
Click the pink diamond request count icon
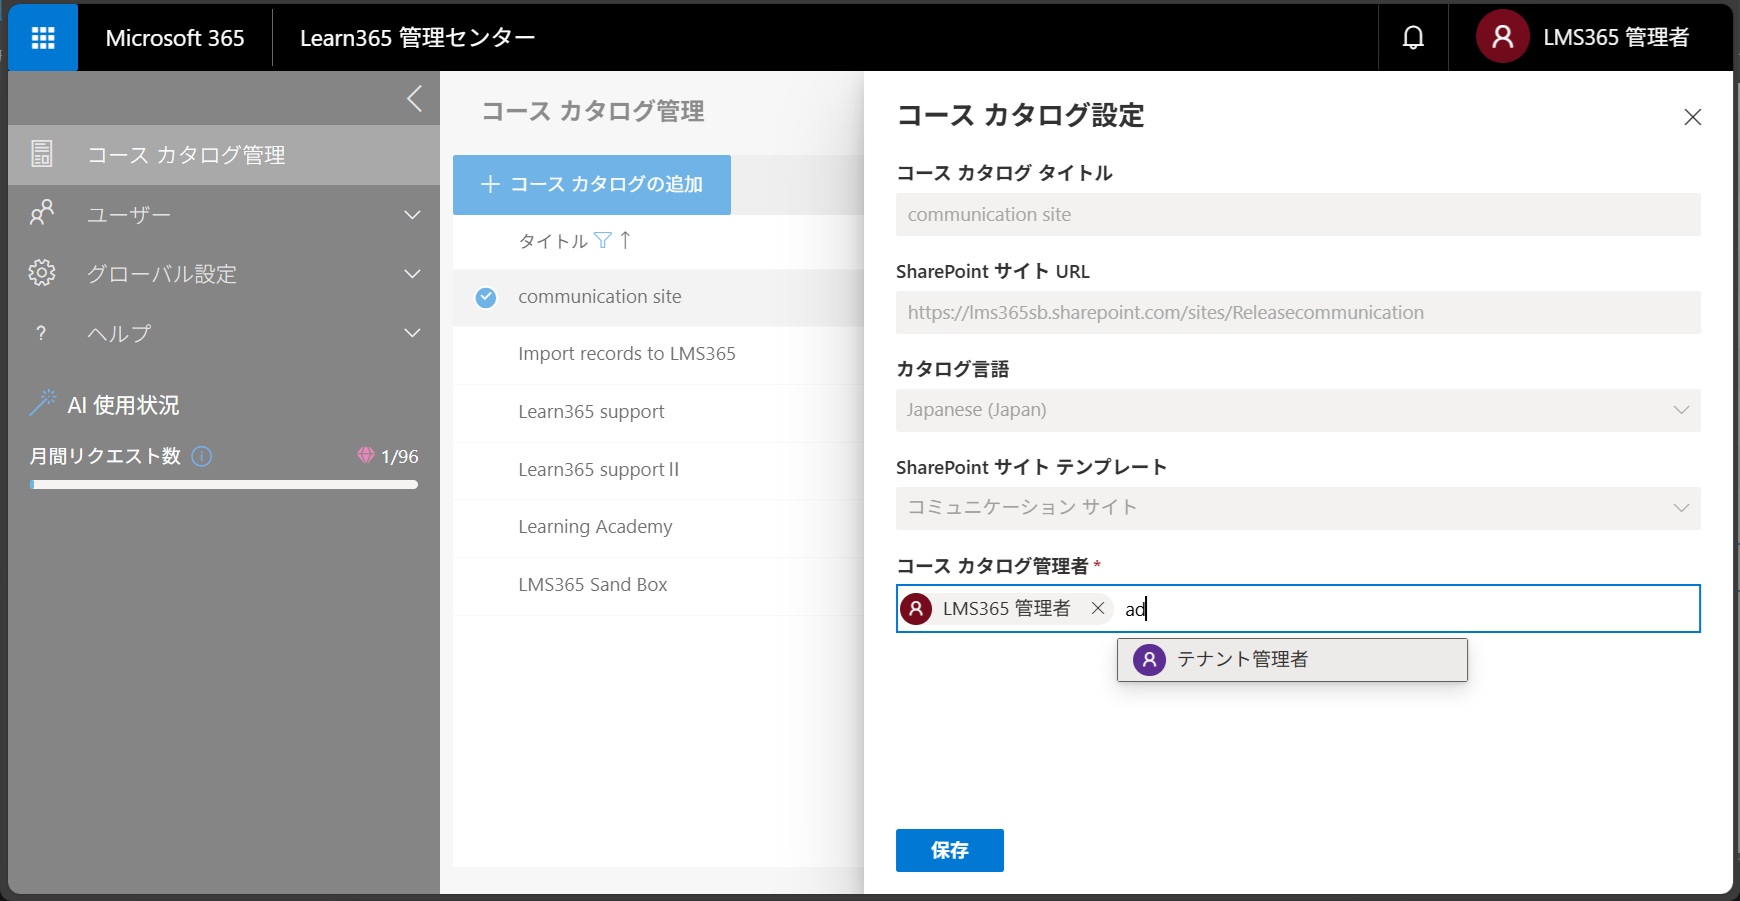pos(366,456)
